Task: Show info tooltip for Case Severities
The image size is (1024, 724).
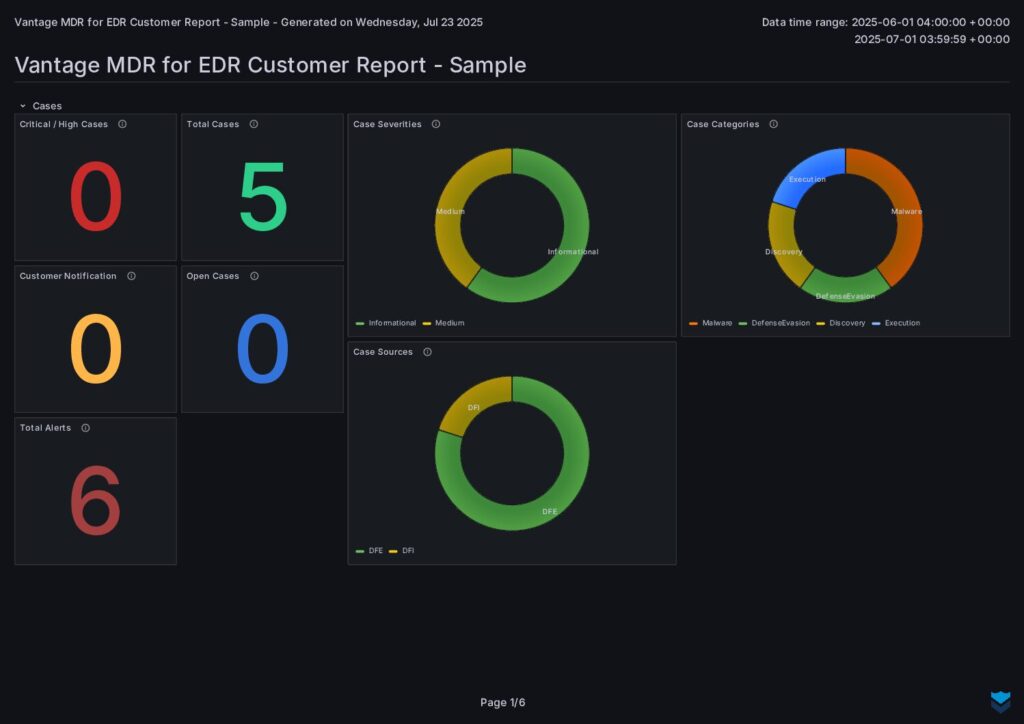Action: point(436,124)
